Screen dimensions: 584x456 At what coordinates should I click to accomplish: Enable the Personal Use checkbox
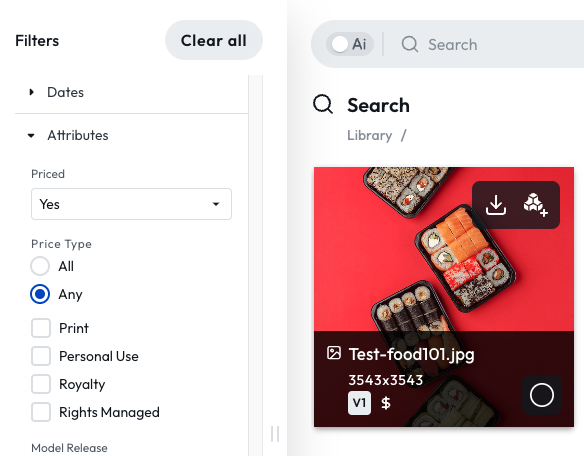click(41, 356)
